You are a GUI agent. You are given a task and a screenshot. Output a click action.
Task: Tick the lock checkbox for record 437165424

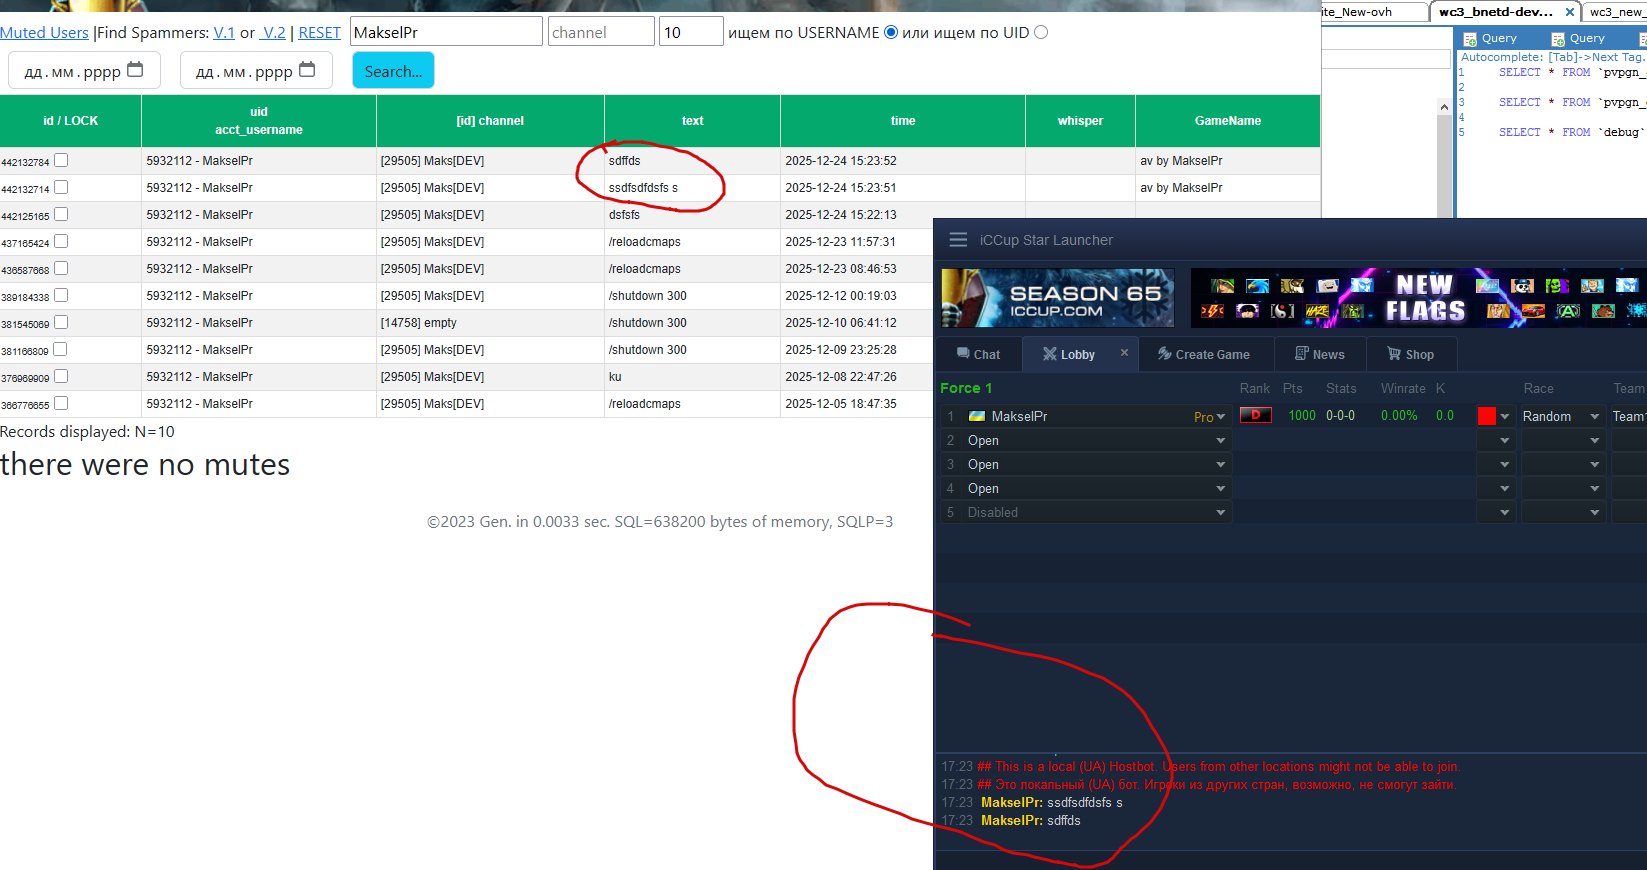[61, 241]
